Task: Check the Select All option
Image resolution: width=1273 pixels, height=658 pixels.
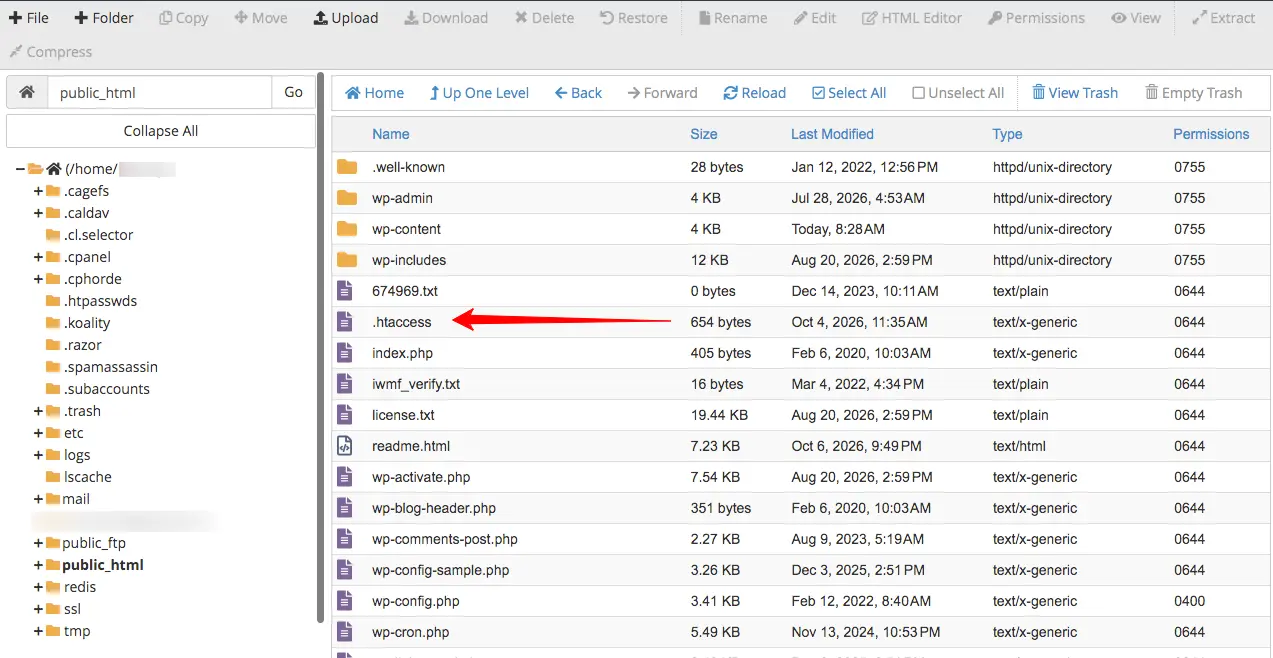Action: tap(849, 93)
